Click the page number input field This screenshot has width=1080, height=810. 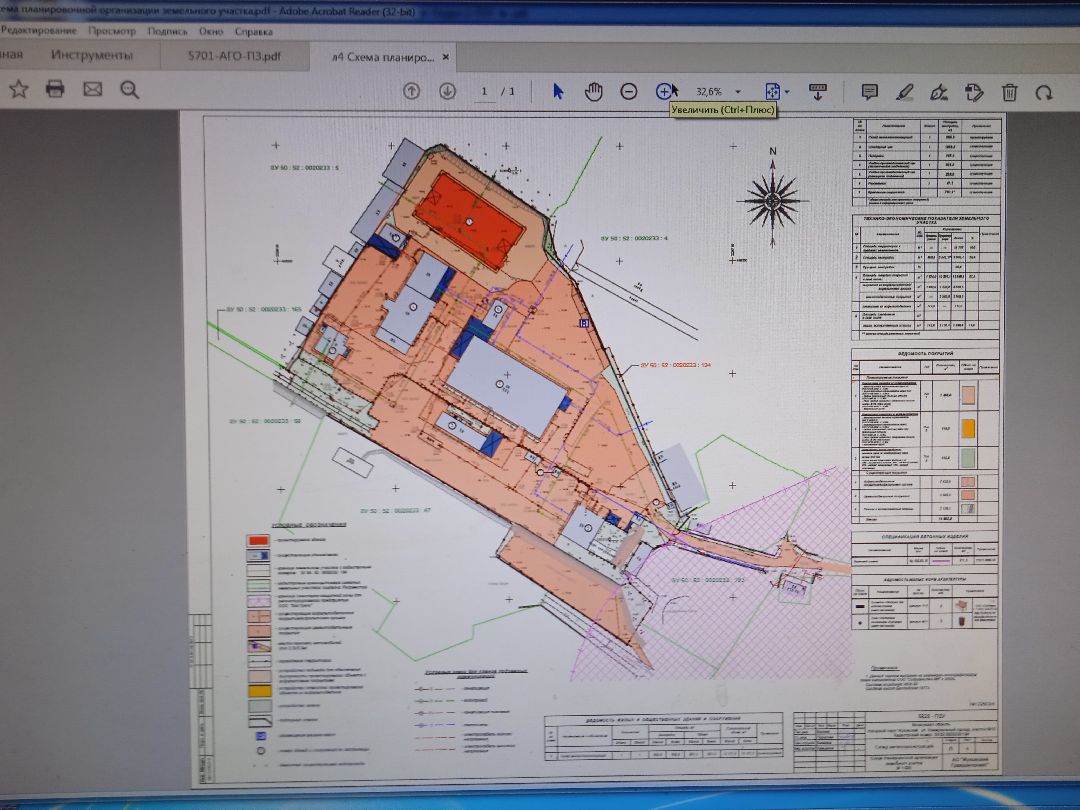click(x=485, y=92)
